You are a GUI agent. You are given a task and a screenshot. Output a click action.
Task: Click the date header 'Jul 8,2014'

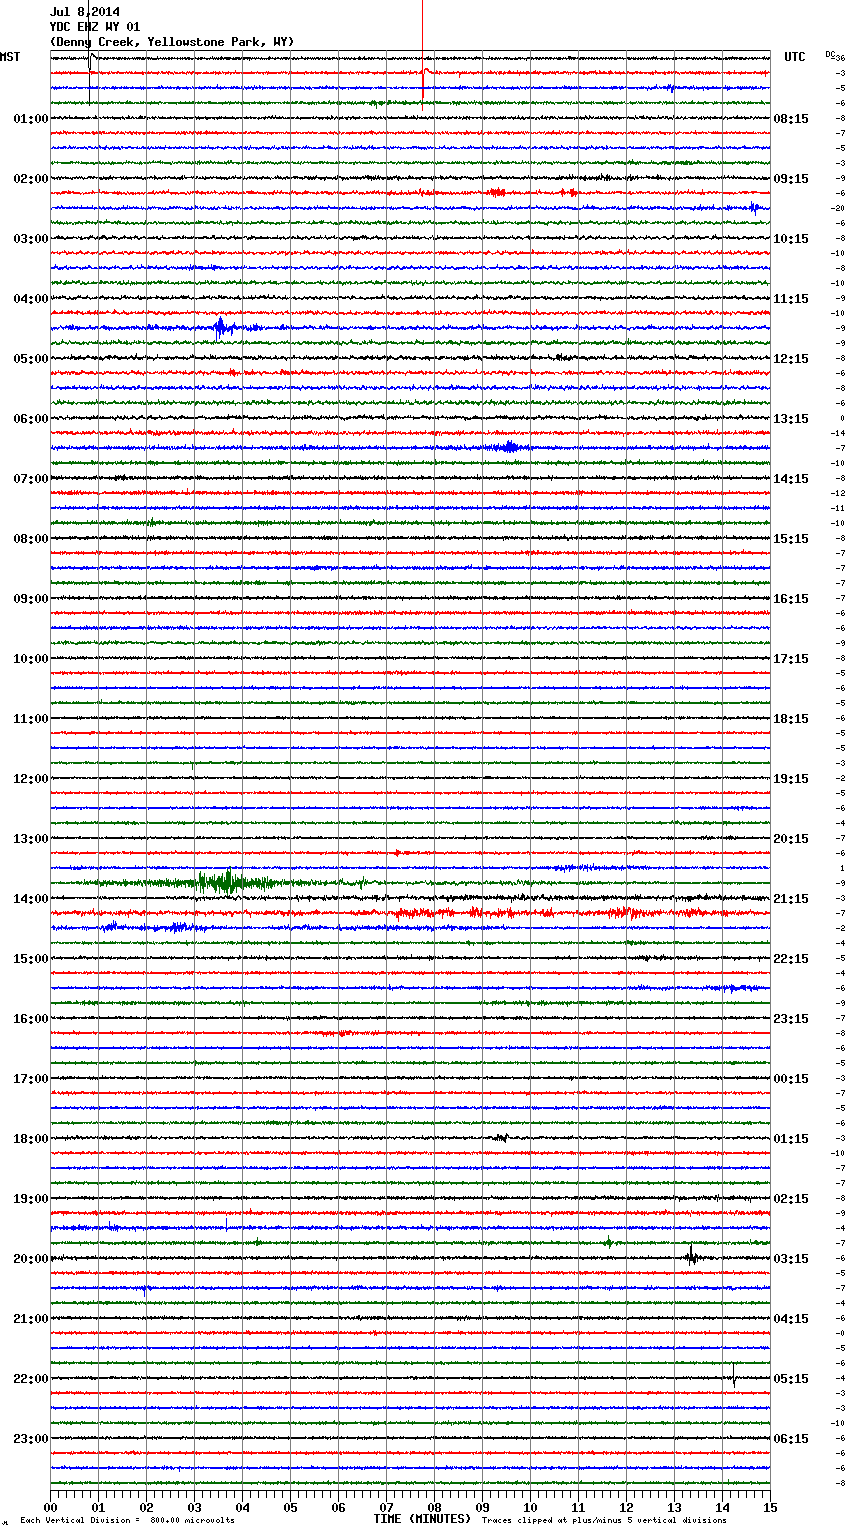point(85,12)
